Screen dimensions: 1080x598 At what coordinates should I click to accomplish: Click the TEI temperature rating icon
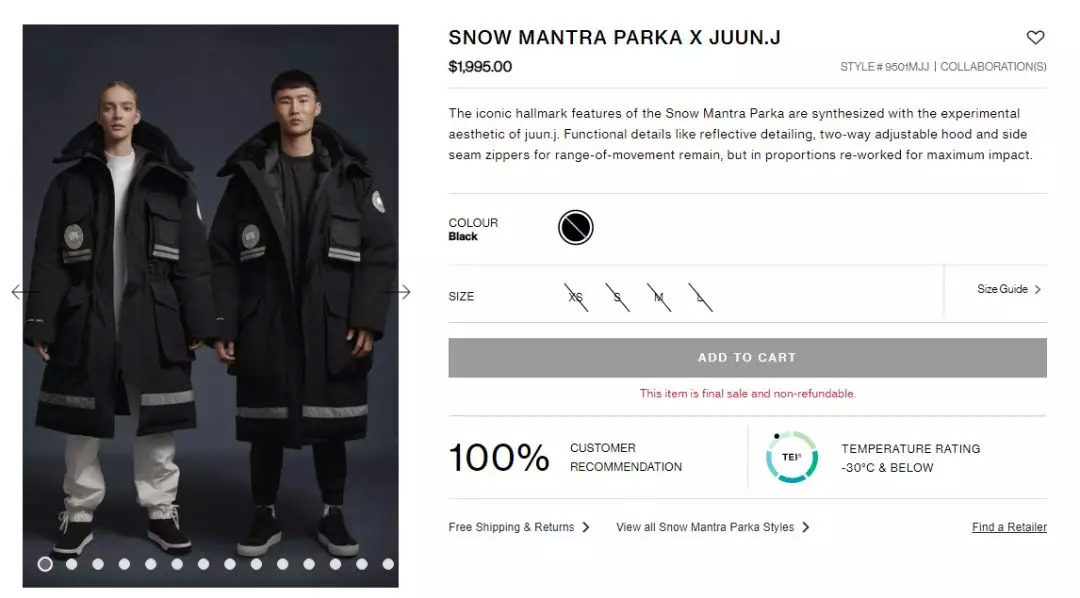(x=791, y=457)
